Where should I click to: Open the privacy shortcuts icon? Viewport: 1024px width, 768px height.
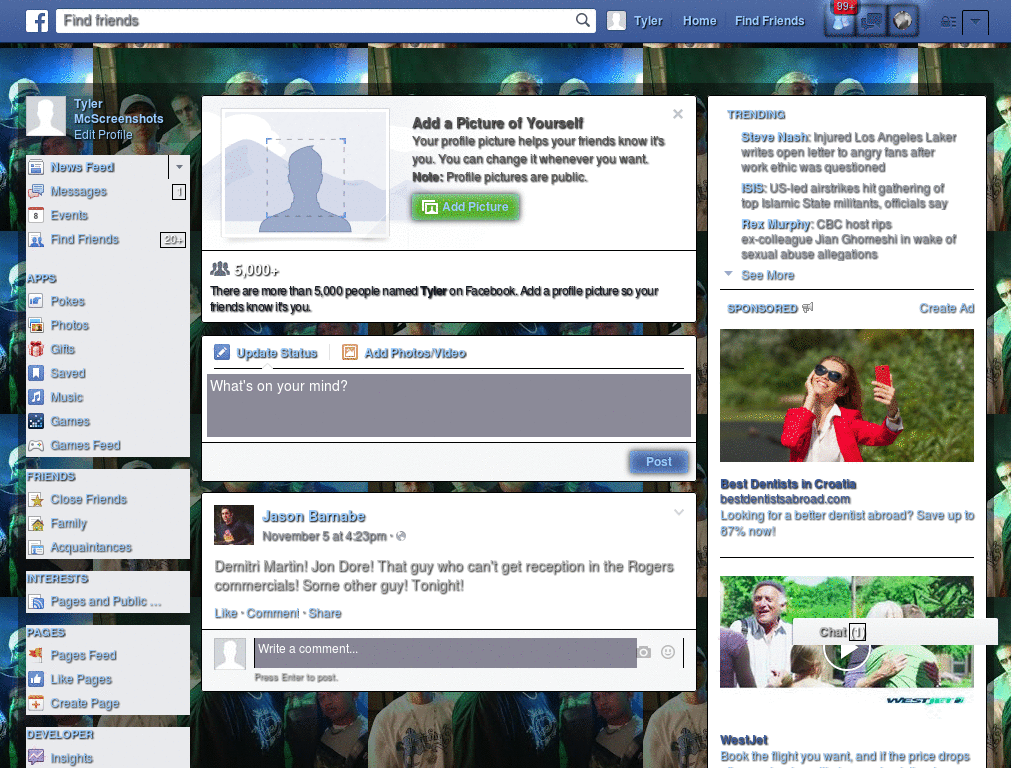pyautogui.click(x=948, y=22)
